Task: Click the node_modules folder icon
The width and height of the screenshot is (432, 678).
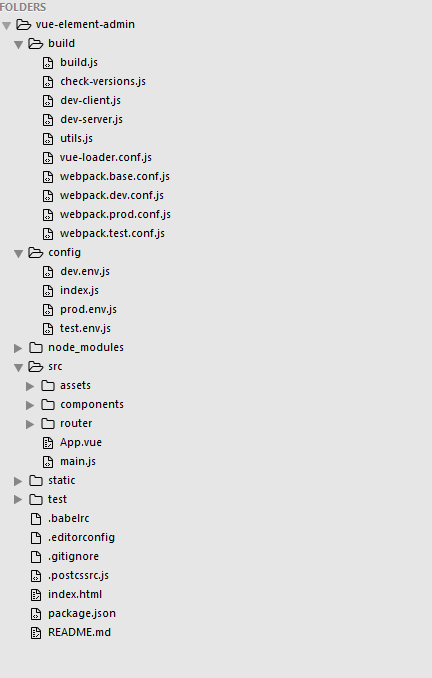Action: (35, 348)
